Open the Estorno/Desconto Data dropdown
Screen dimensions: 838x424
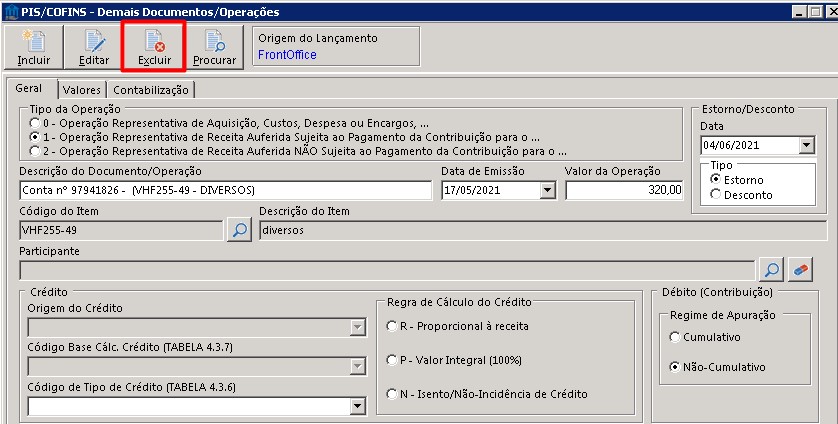[806, 145]
